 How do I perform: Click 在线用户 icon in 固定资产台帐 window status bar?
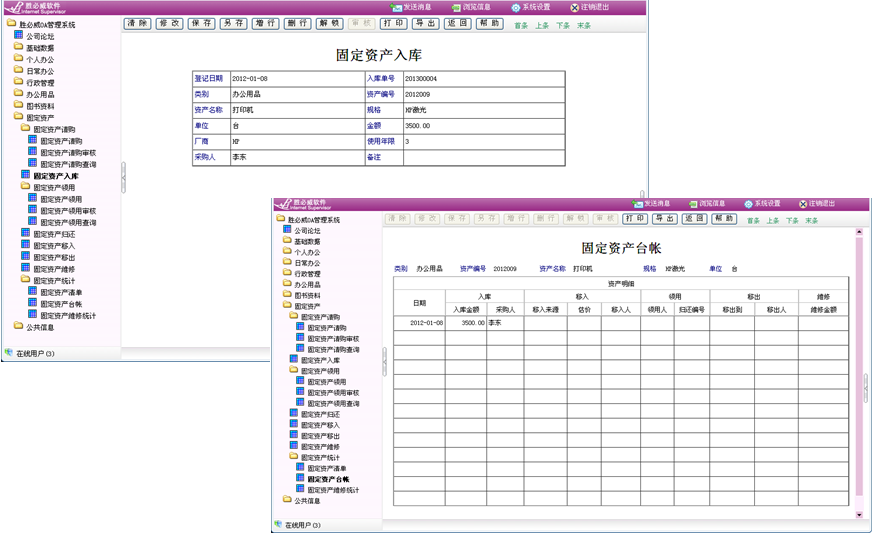[x=278, y=524]
